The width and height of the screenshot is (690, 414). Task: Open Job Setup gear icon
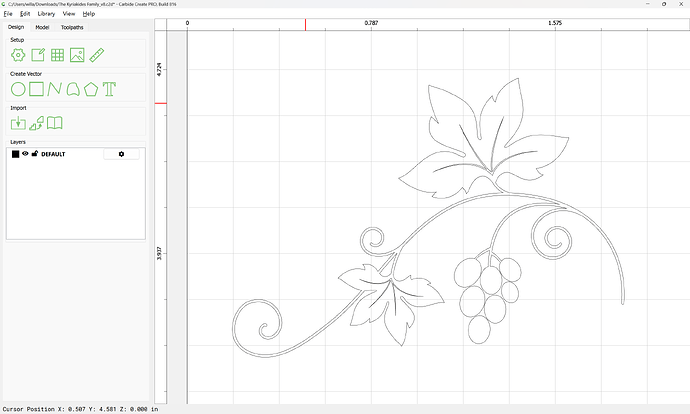click(x=18, y=55)
